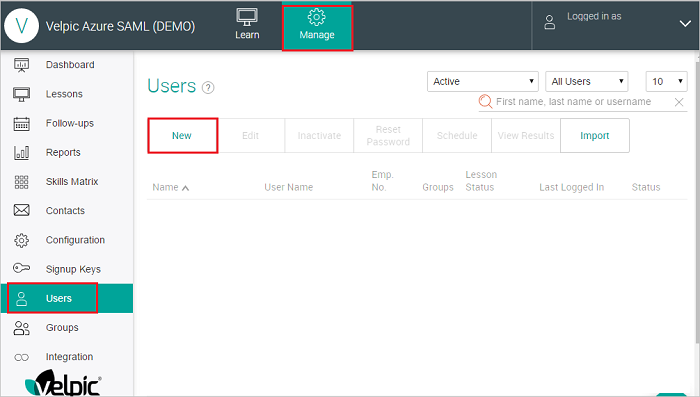The width and height of the screenshot is (700, 397).
Task: Click the user search input field
Action: pos(583,102)
